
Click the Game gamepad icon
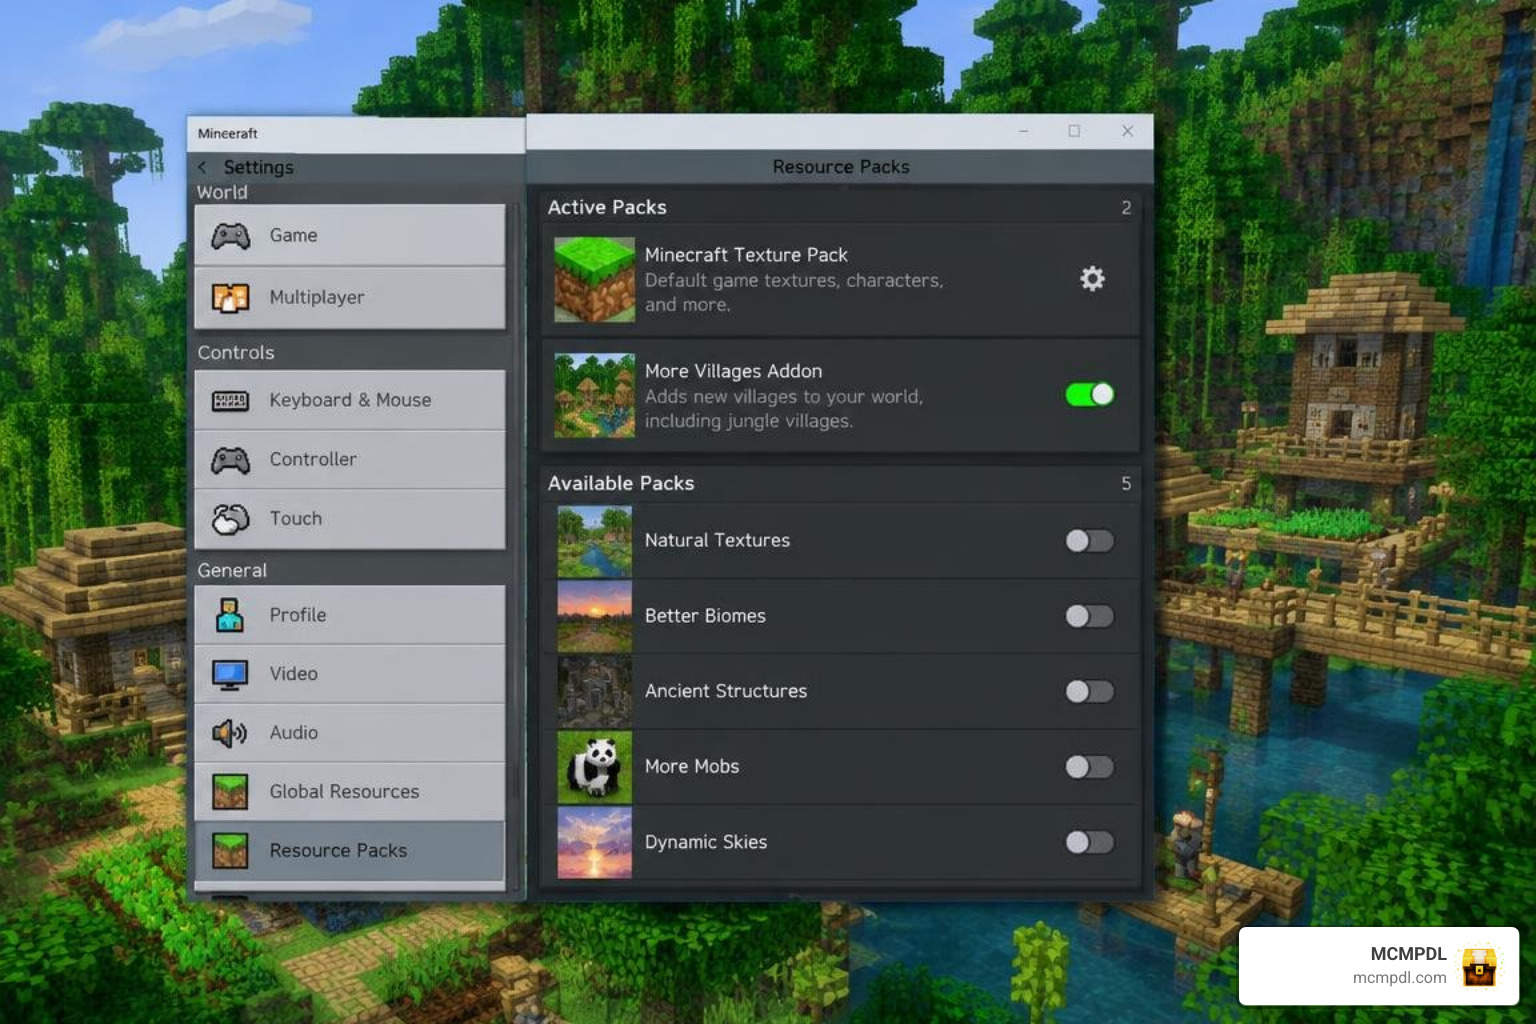231,236
